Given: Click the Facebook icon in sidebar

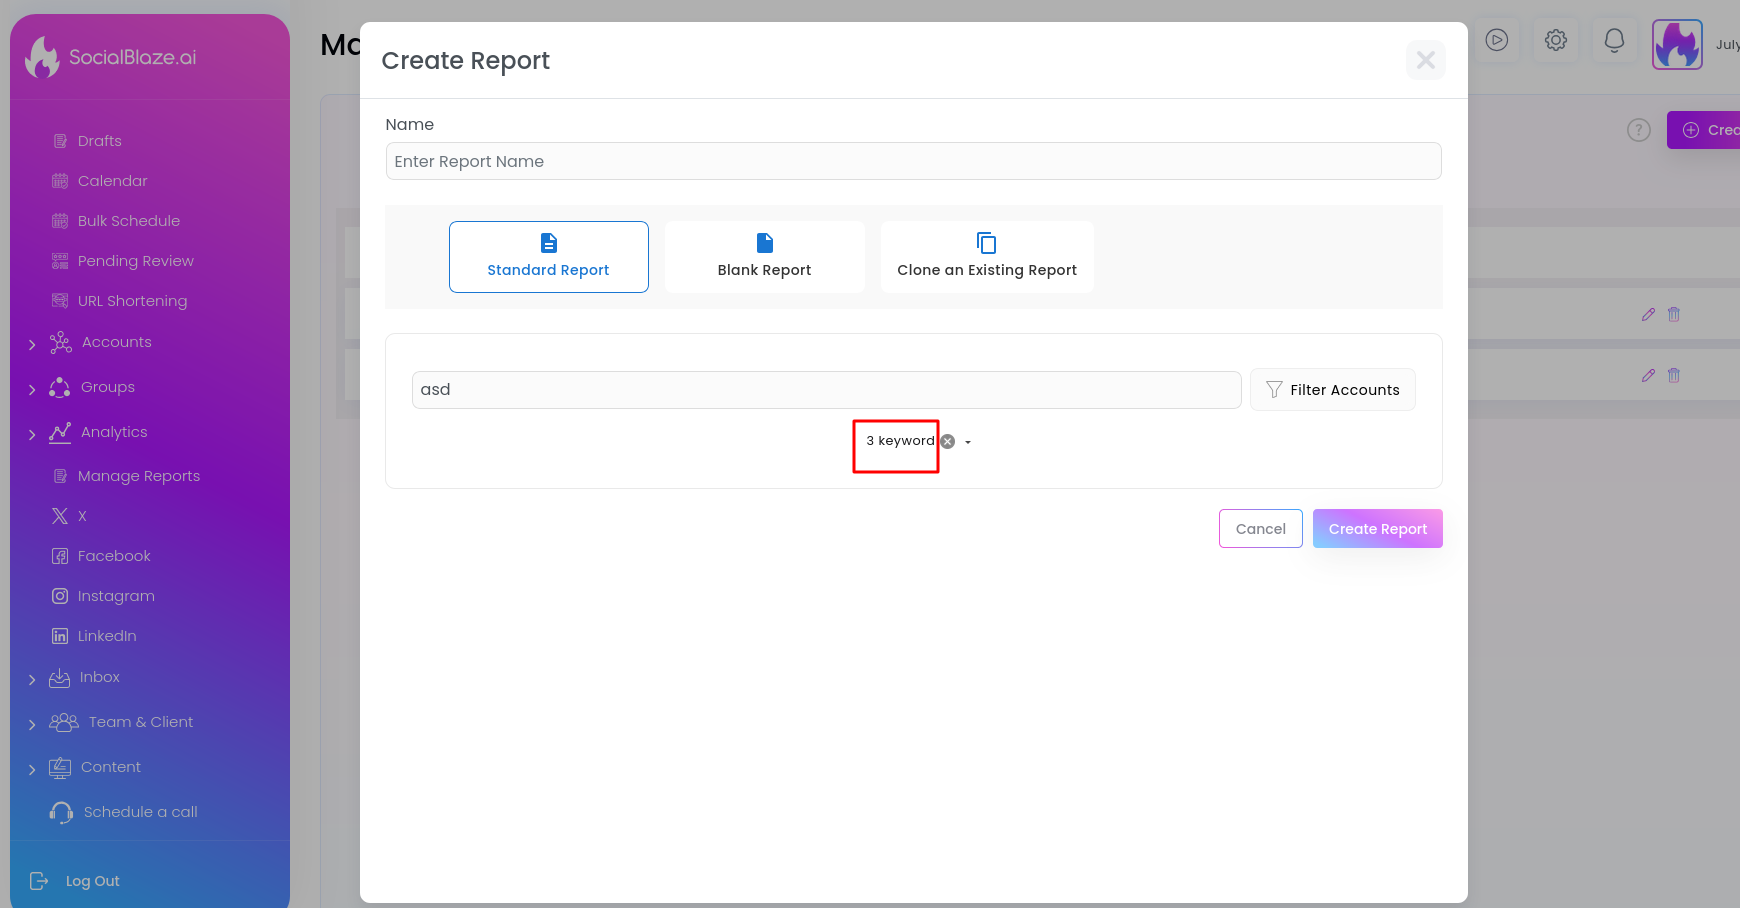Looking at the screenshot, I should [x=60, y=556].
